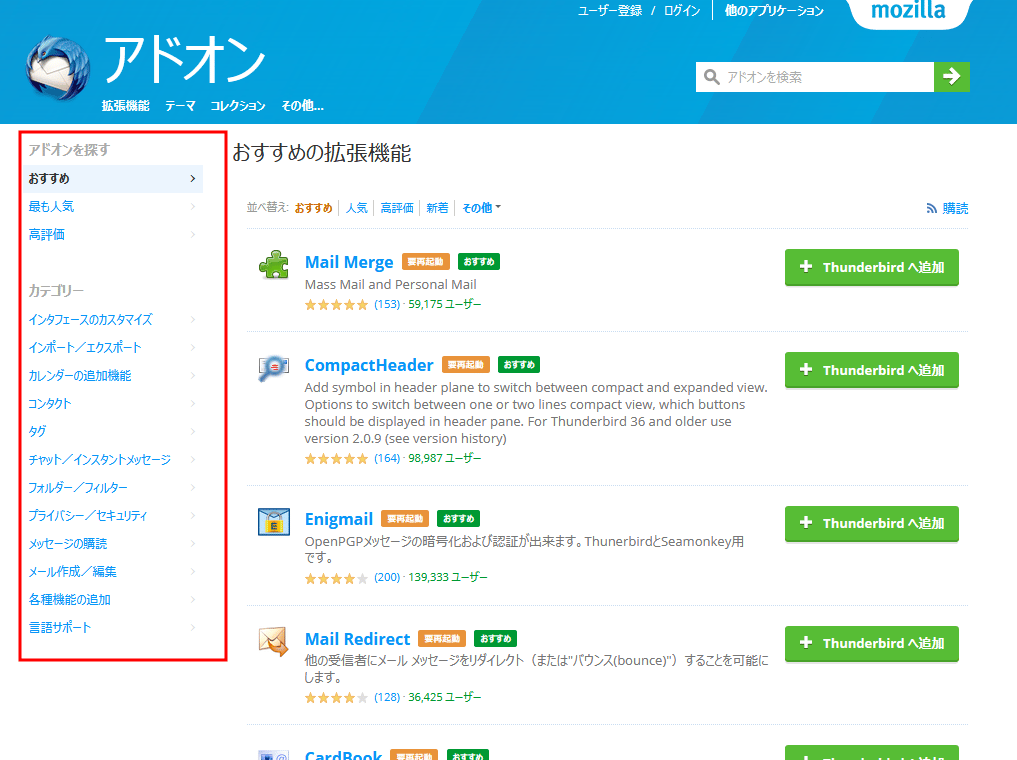Click the chevron beside 最も人気
The height and width of the screenshot is (760, 1017).
pyautogui.click(x=193, y=206)
